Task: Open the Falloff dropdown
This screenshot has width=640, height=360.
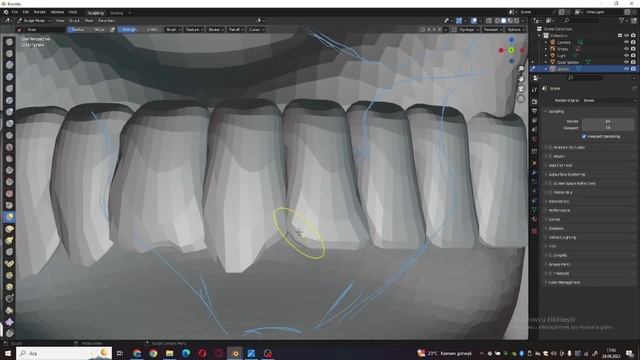Action: [236, 29]
